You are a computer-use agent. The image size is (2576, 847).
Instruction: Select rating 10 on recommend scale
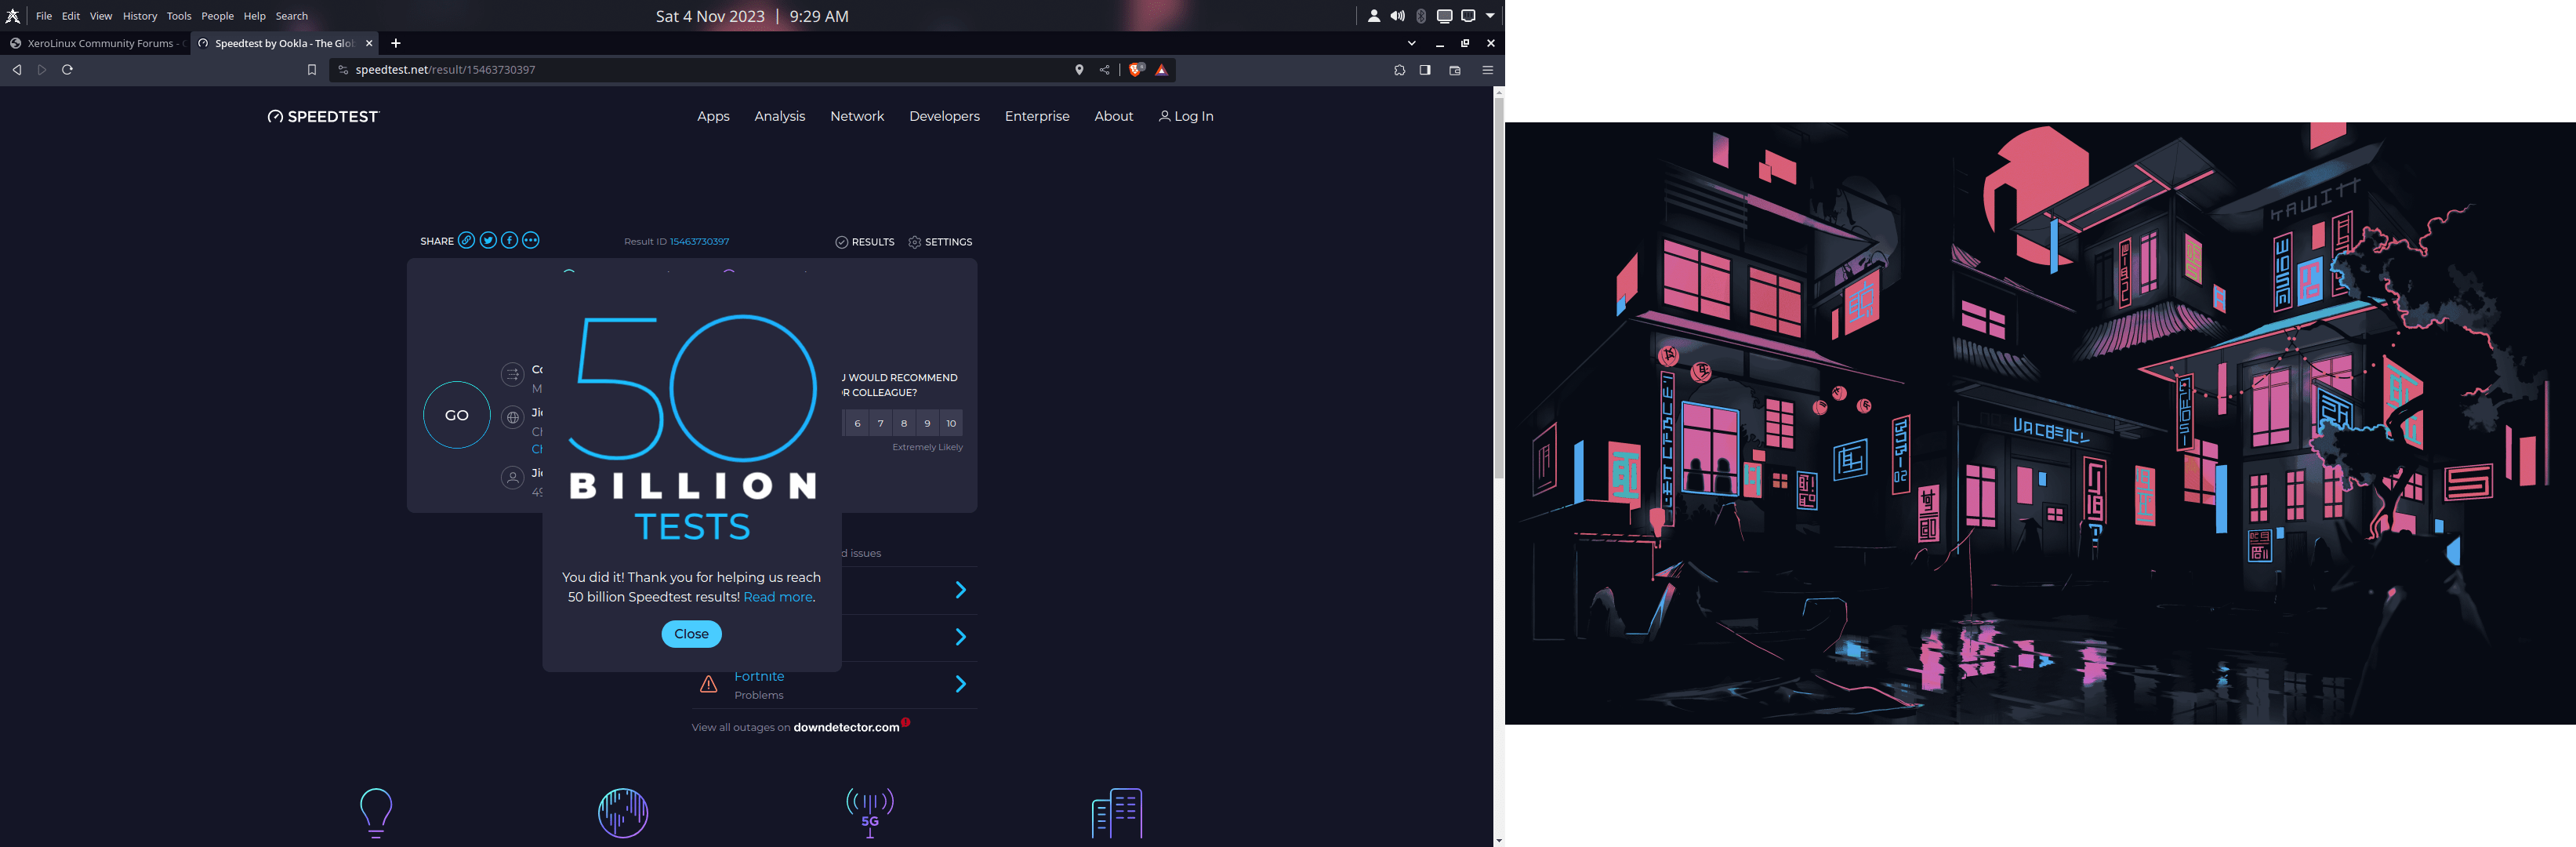coord(951,423)
